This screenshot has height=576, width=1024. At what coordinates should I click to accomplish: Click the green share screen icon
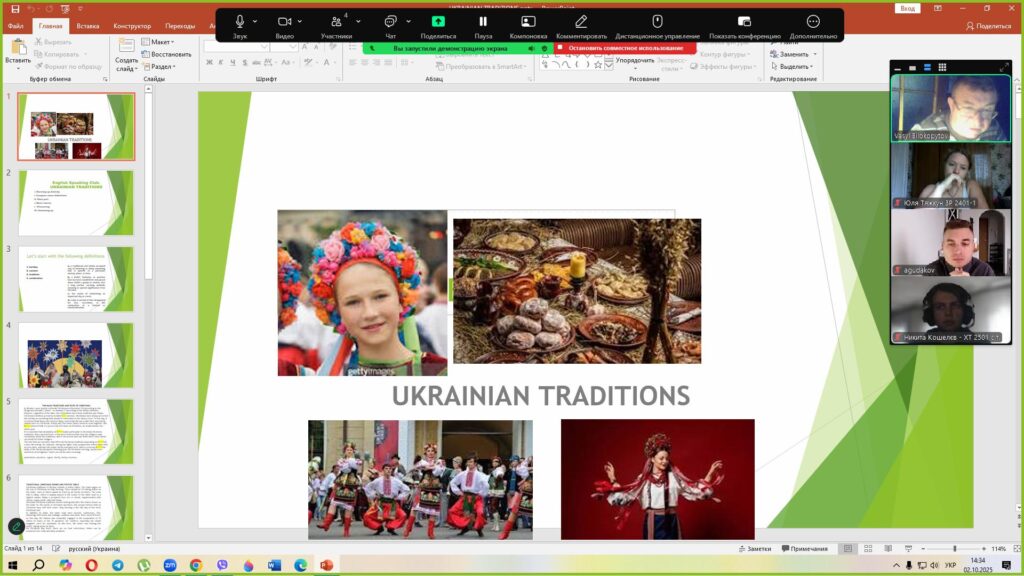coord(438,21)
